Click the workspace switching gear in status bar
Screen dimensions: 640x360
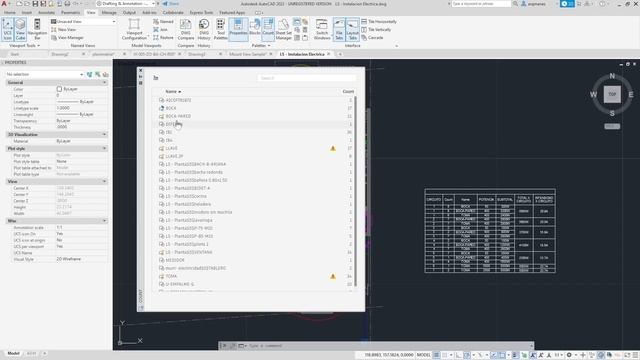pos(569,355)
